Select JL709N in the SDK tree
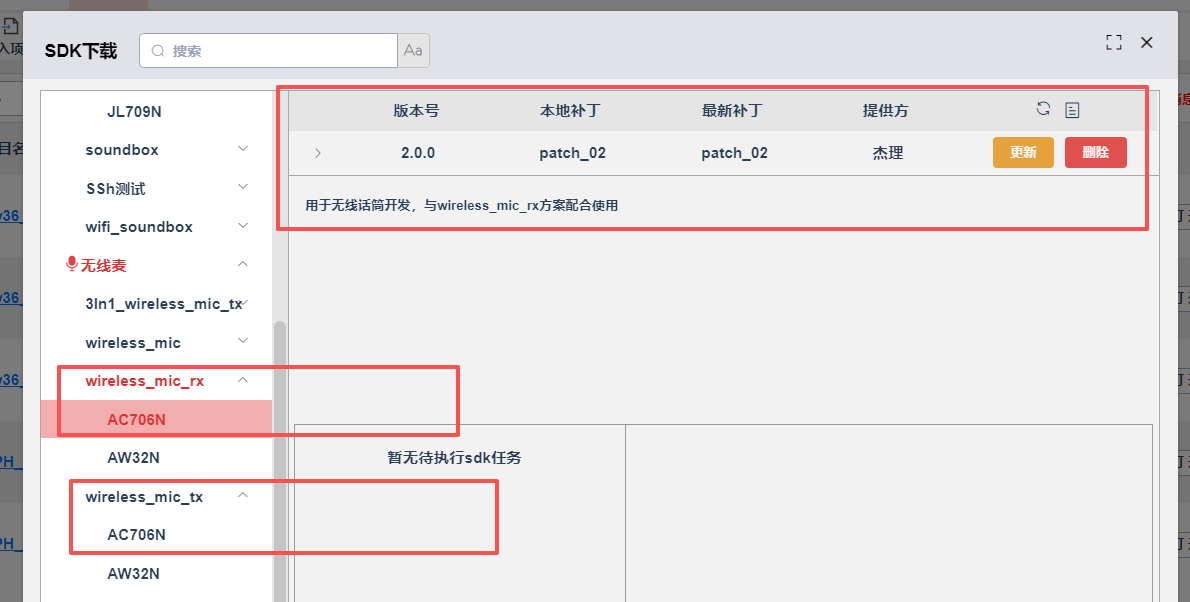Viewport: 1190px width, 602px height. tap(134, 112)
